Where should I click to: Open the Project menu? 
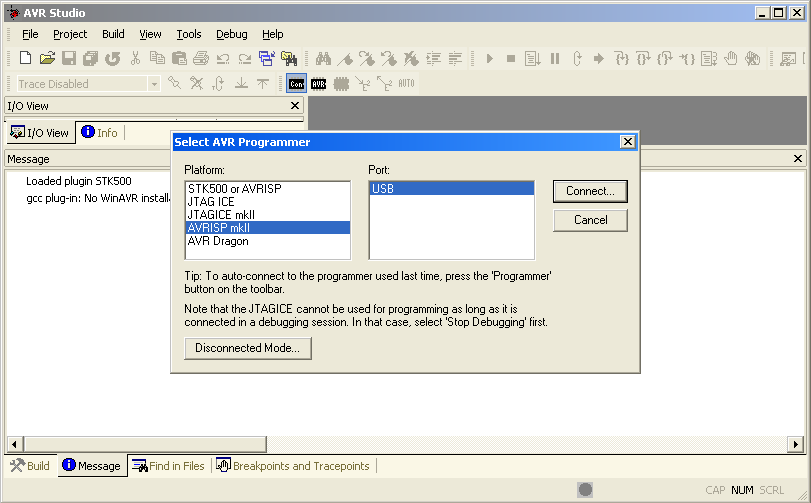click(x=70, y=34)
